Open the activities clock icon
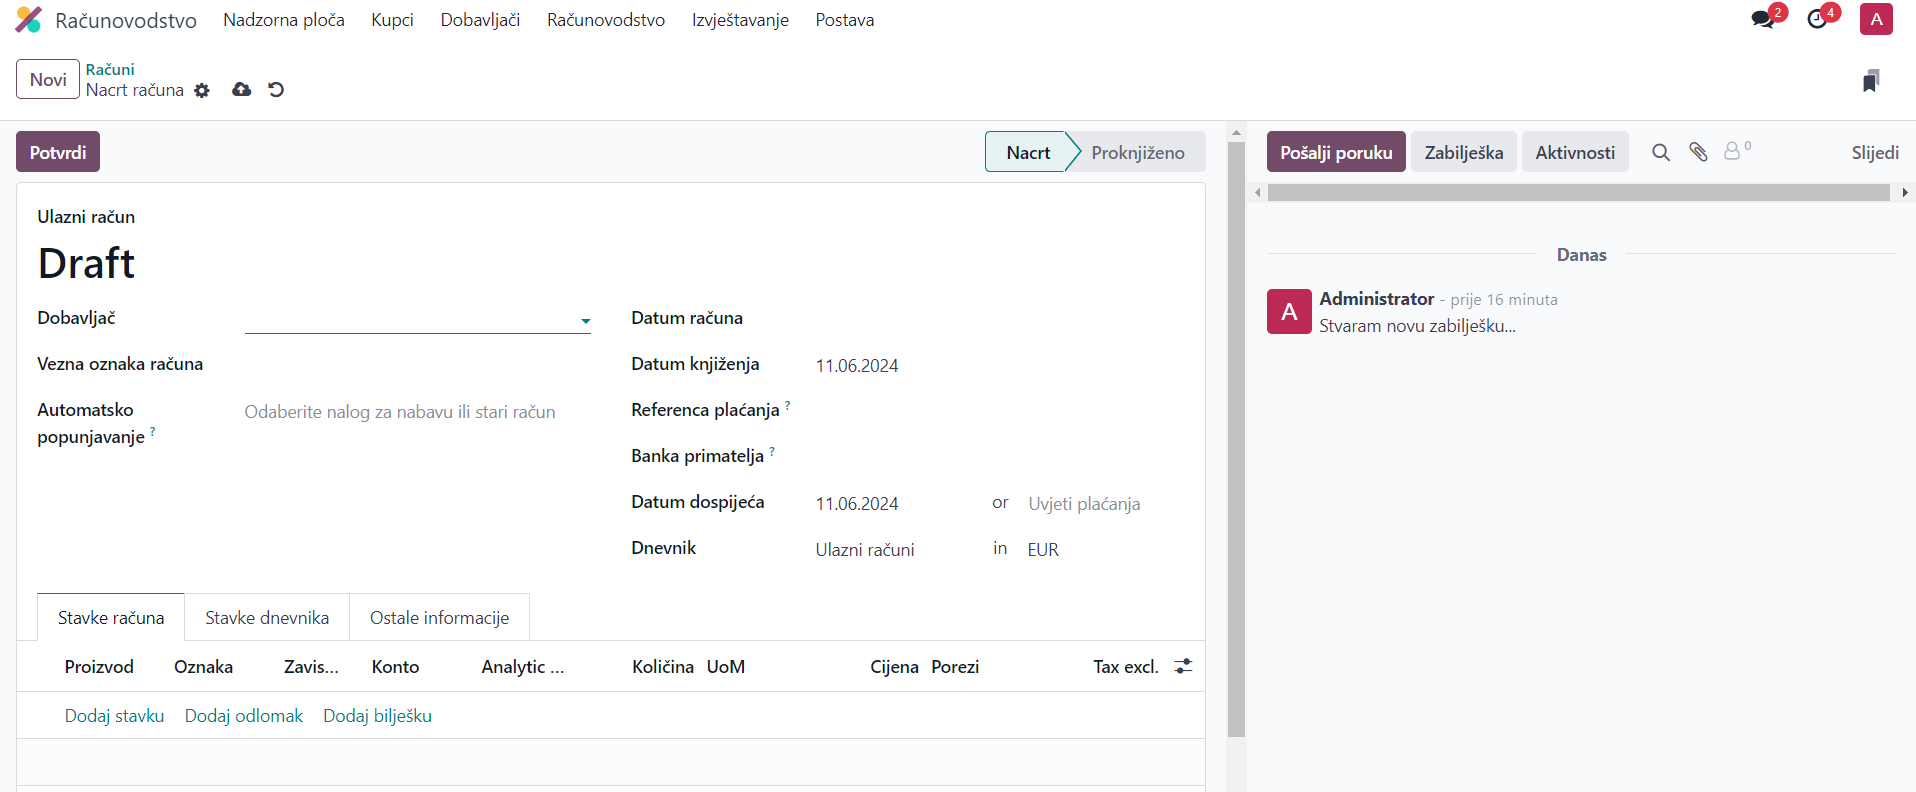1916x792 pixels. pos(1817,19)
